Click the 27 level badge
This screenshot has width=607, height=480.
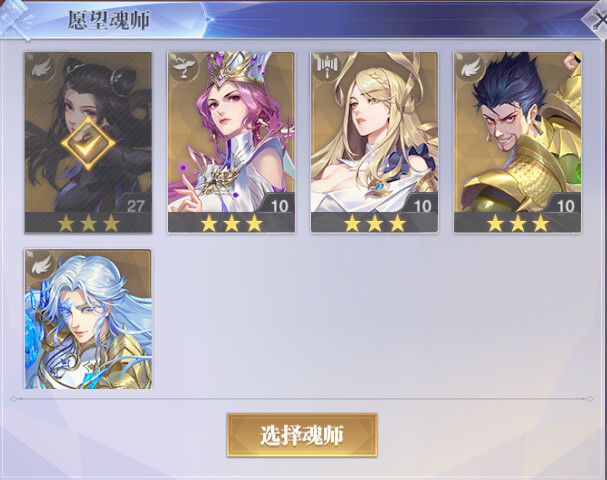point(134,206)
